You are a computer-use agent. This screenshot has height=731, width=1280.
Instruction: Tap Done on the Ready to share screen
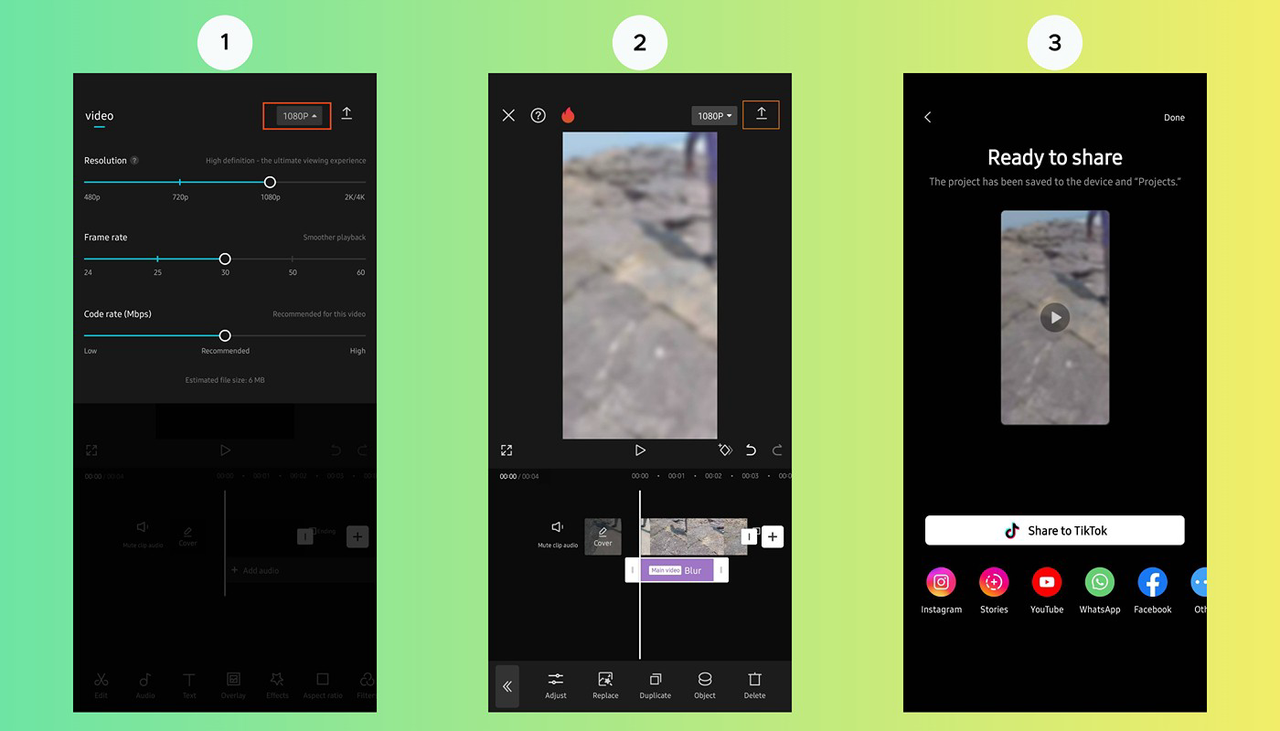pos(1174,117)
